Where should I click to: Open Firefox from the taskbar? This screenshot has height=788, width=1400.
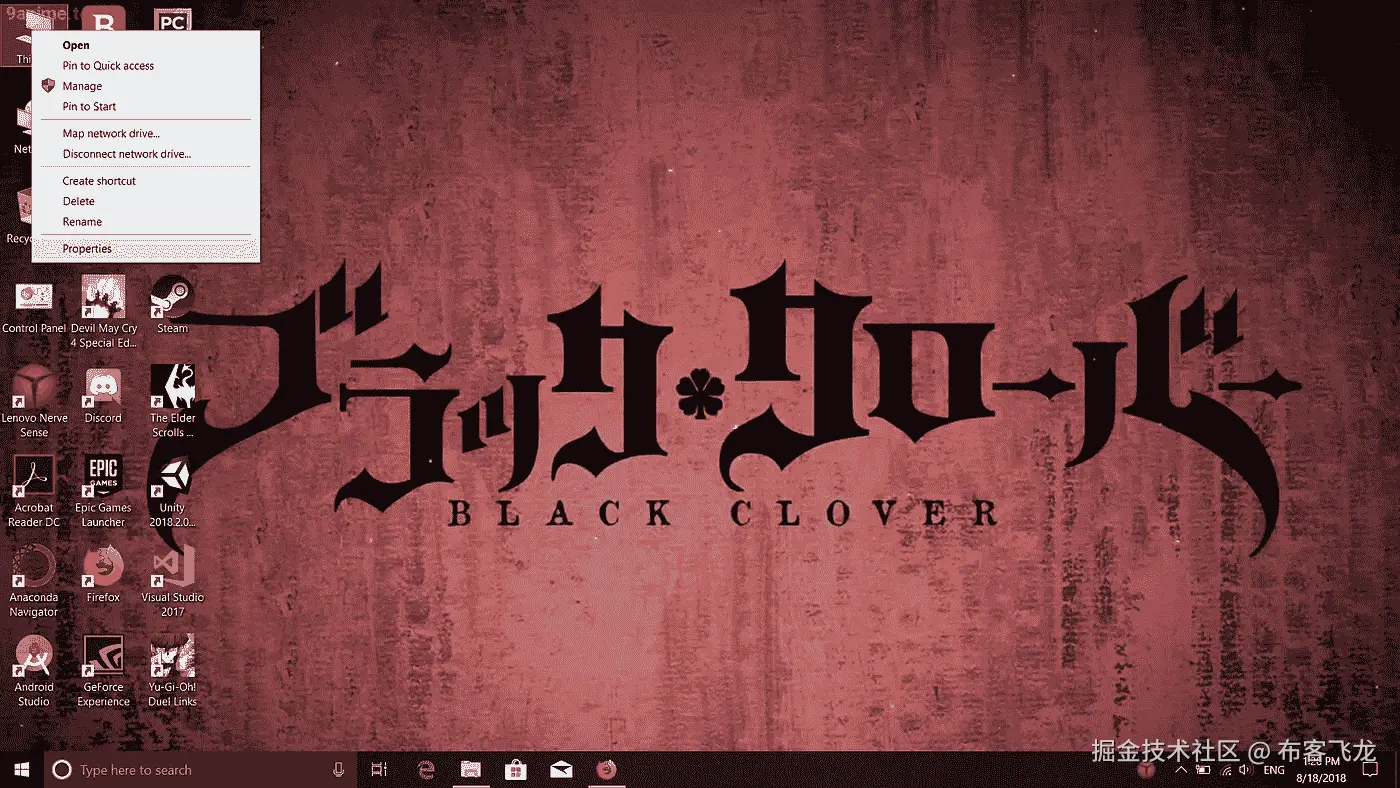(606, 770)
